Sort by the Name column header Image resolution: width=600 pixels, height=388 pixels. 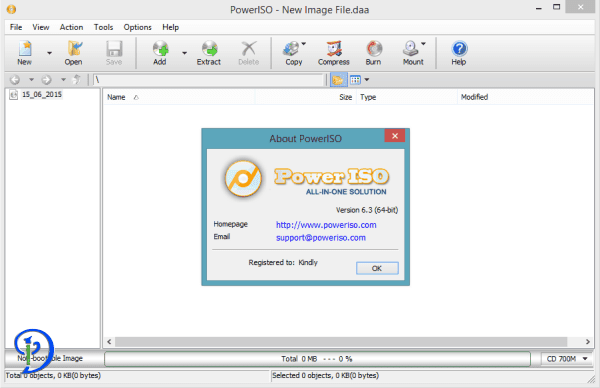click(179, 97)
